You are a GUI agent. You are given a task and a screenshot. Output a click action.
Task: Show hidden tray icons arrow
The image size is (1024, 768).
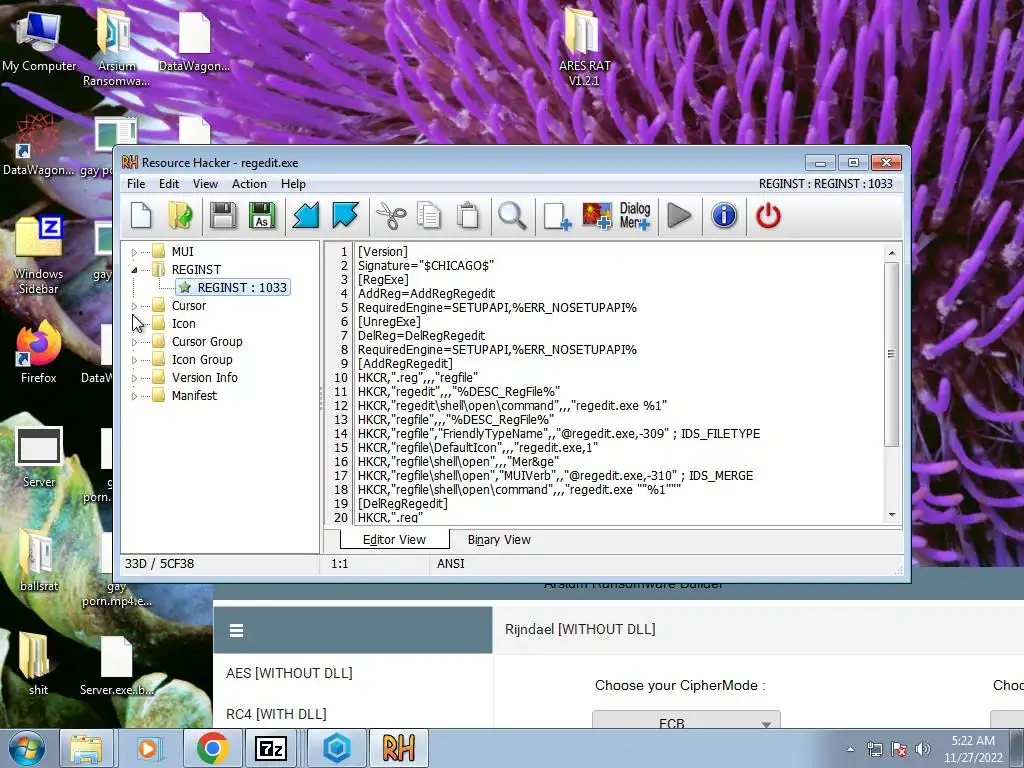click(850, 750)
